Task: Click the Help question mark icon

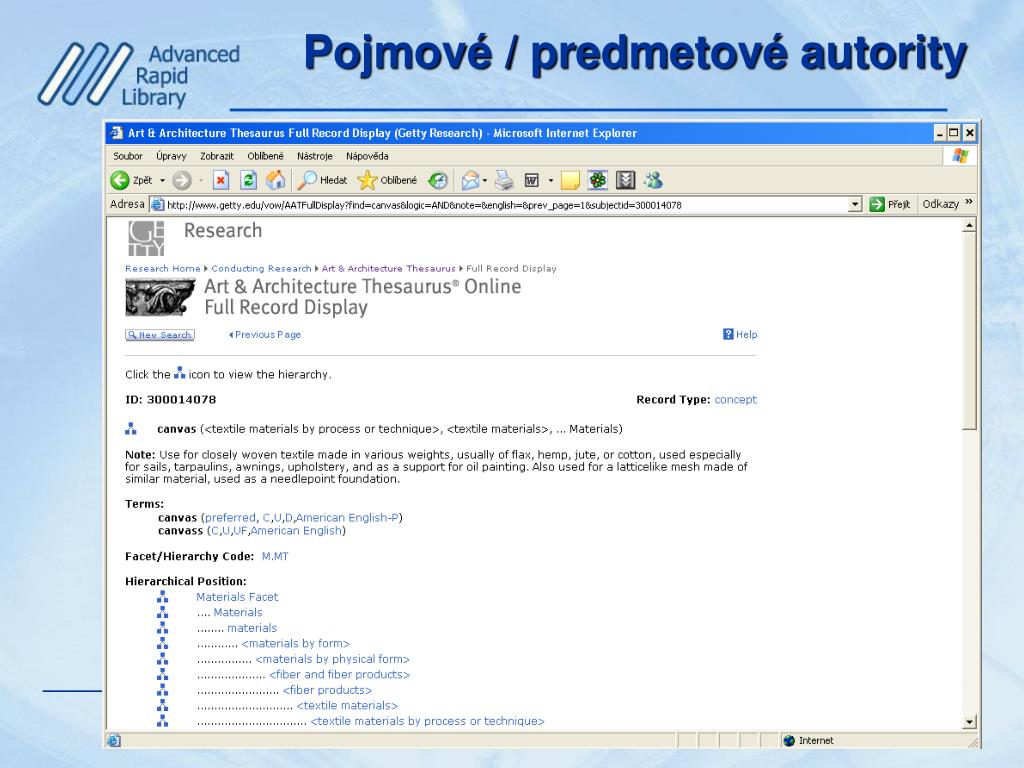Action: point(728,334)
